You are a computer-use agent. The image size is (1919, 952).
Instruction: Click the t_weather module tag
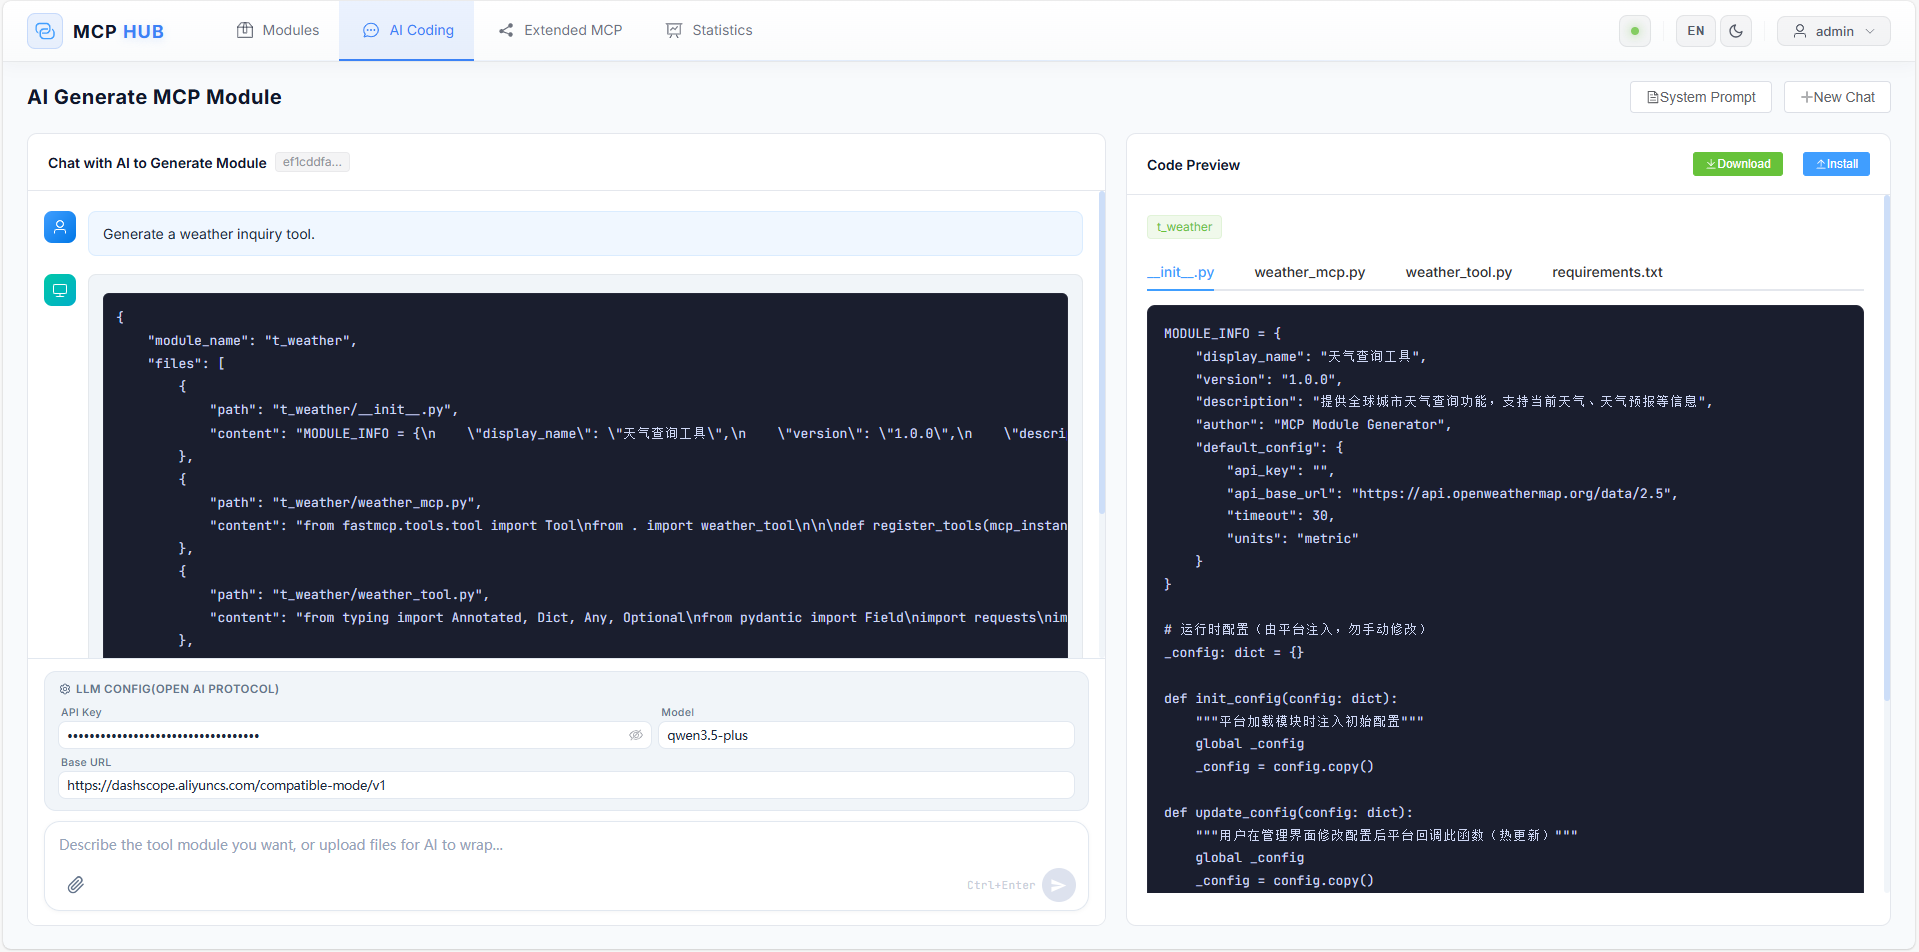(1184, 227)
